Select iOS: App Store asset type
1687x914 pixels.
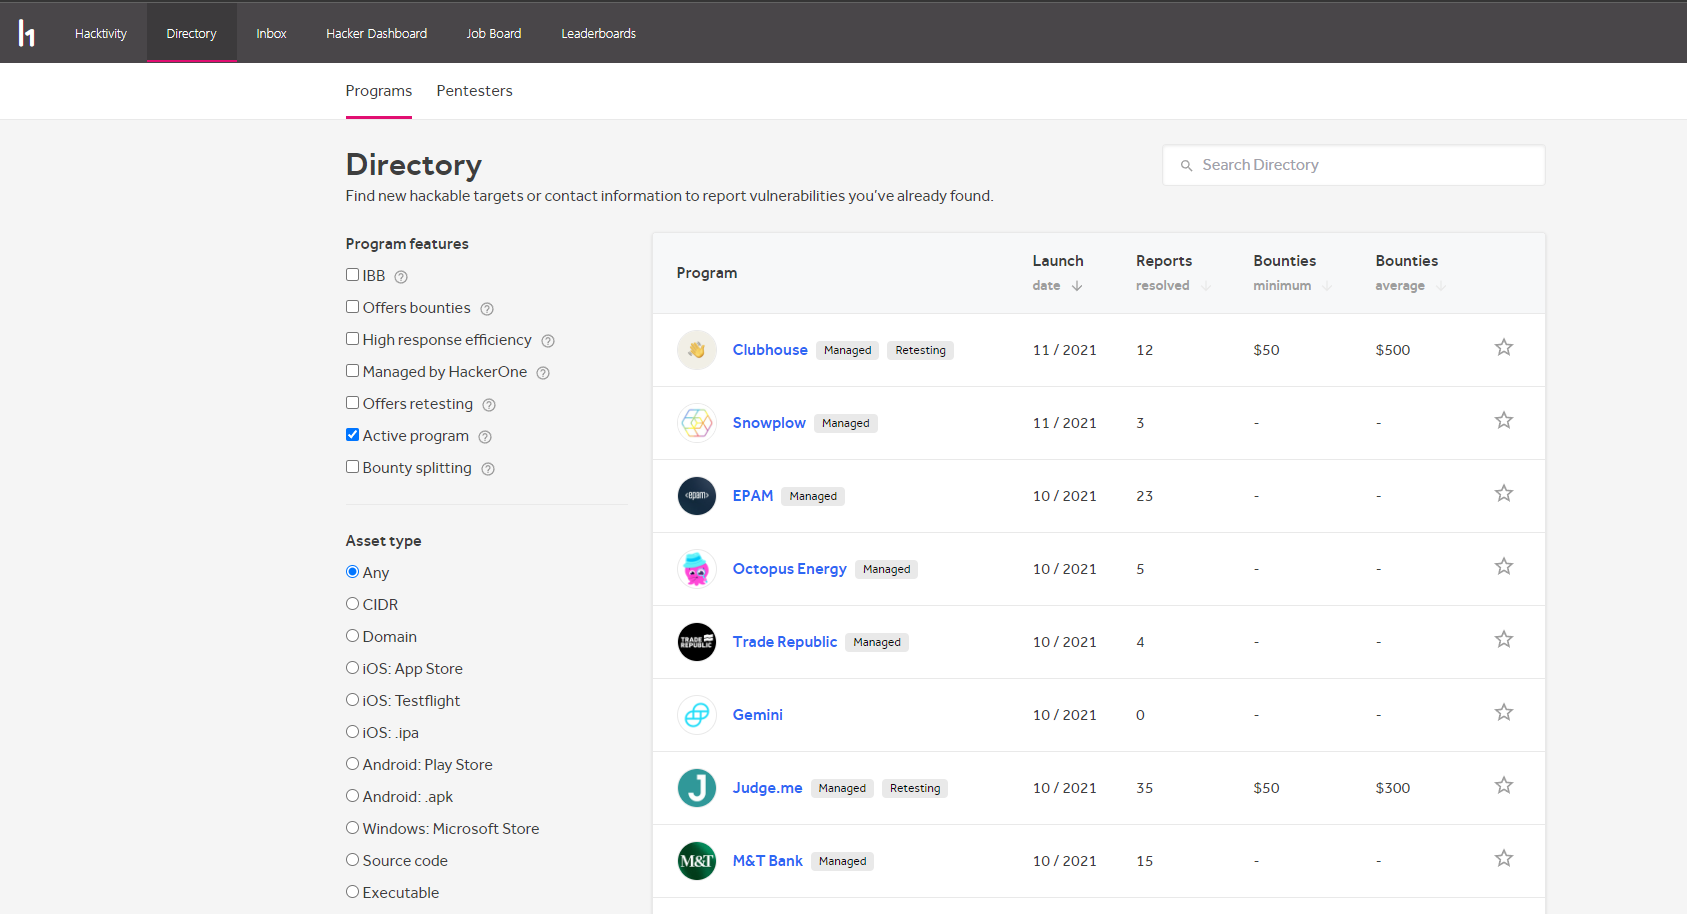[x=352, y=668]
